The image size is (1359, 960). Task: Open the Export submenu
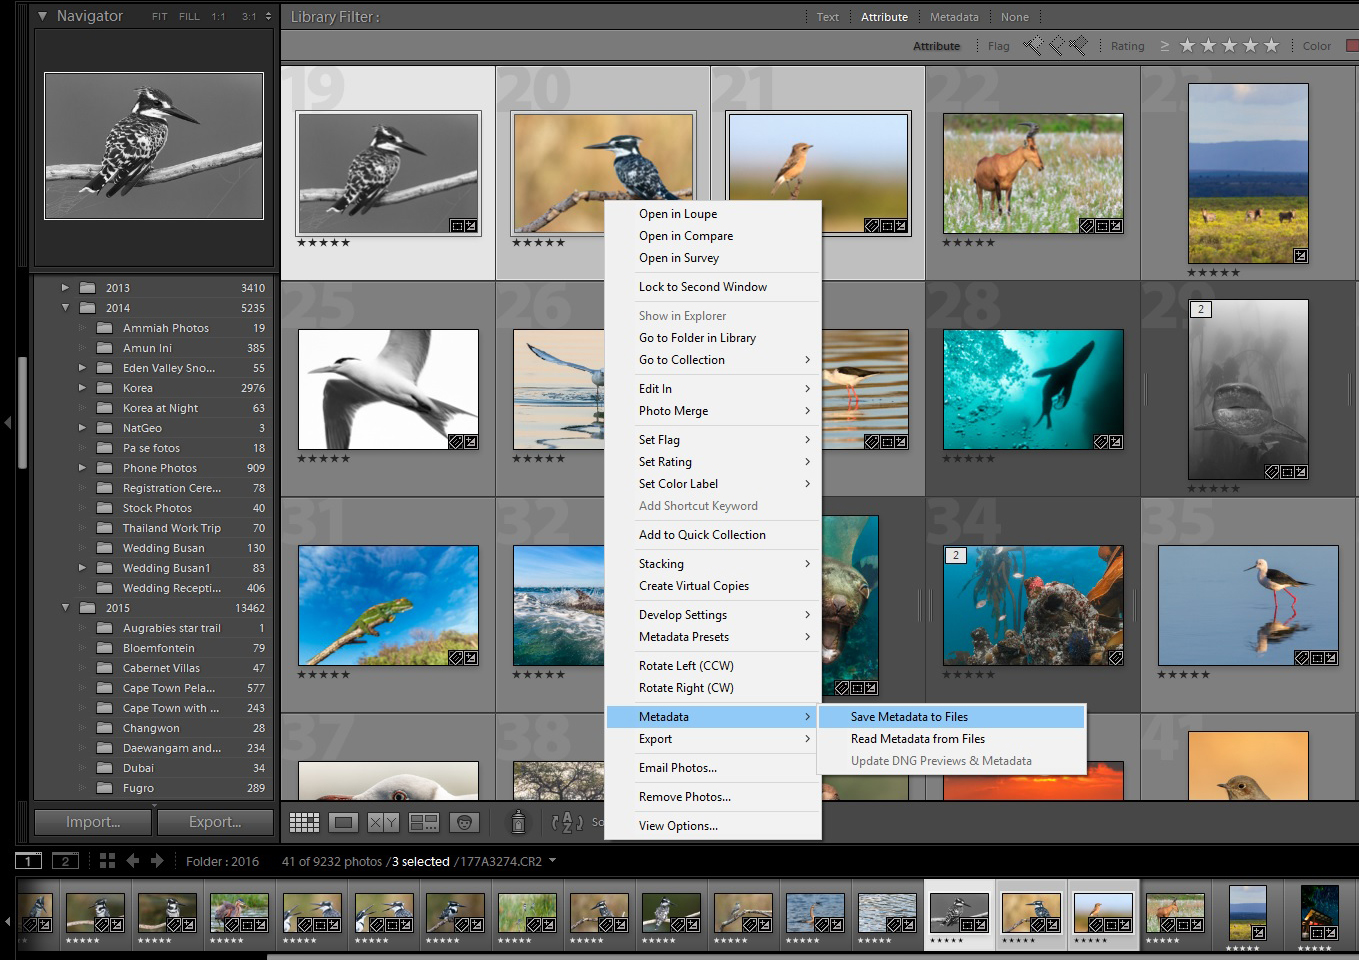click(714, 739)
